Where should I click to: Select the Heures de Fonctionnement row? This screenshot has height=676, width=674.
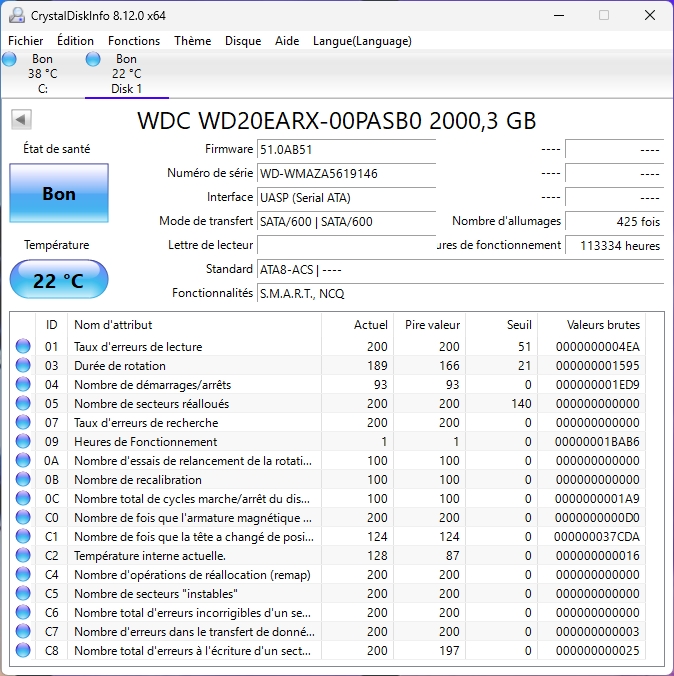pyautogui.click(x=330, y=441)
